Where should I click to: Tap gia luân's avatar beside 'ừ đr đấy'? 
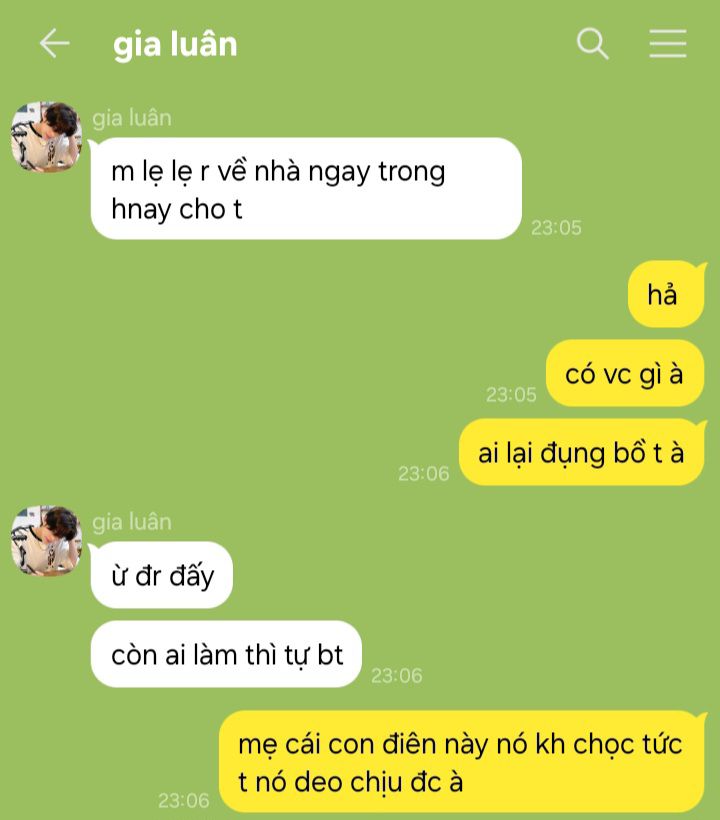[x=46, y=541]
